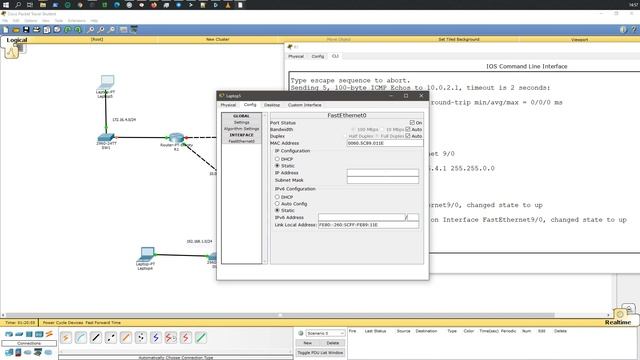Choose the blue coaxial cable connection
The image size is (640, 360).
pyautogui.click(x=156, y=338)
